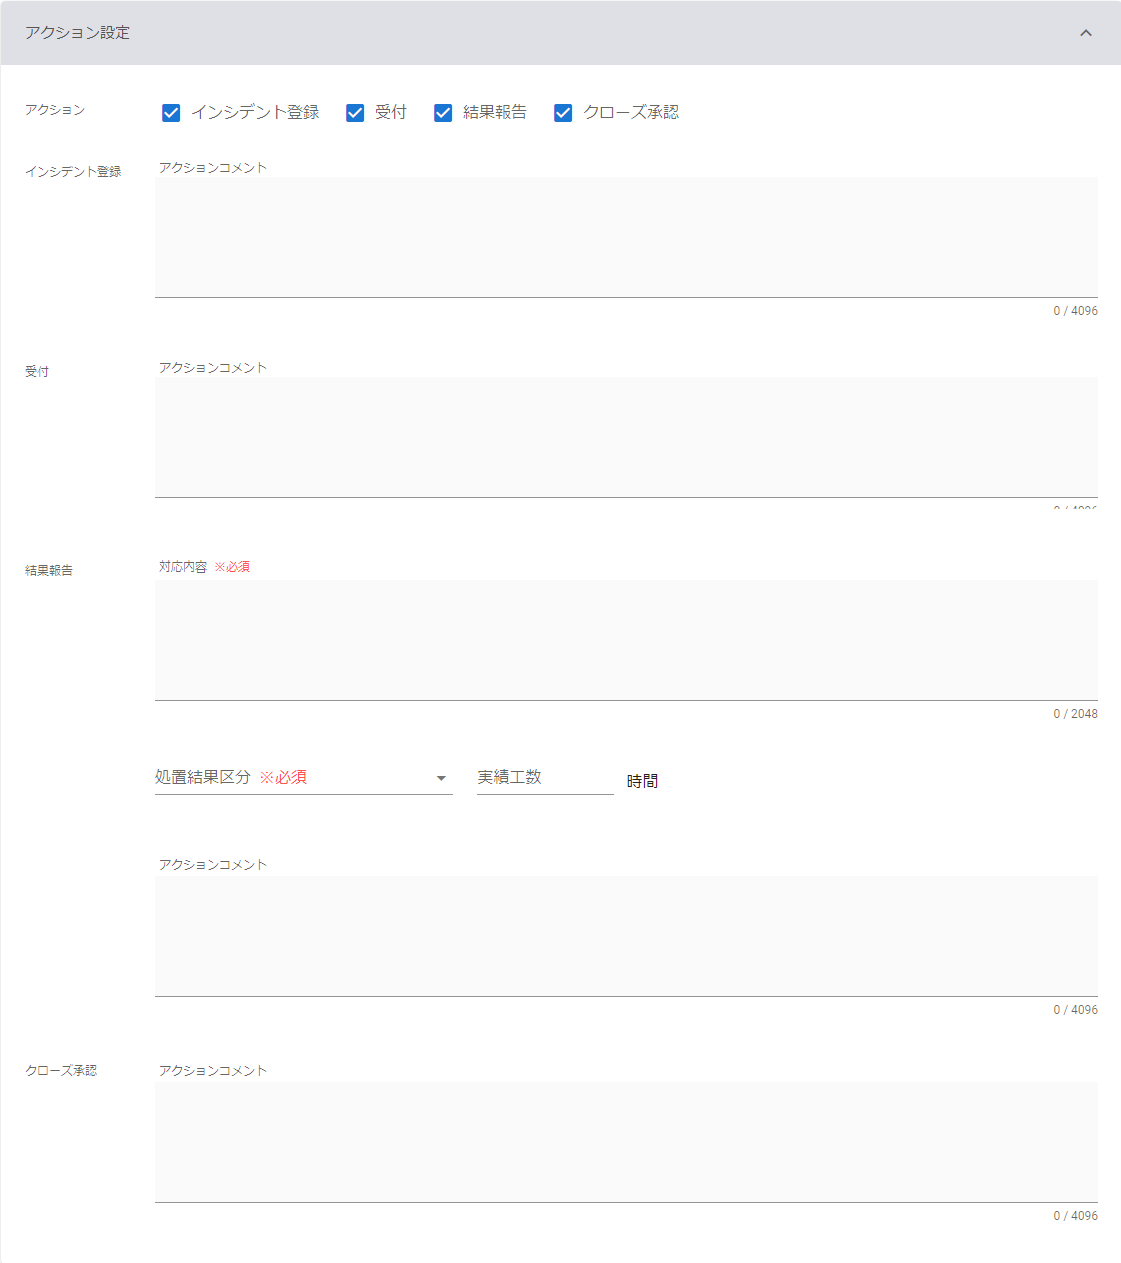Image resolution: width=1121 pixels, height=1263 pixels.
Task: Click the 対応内容 field label
Action: [183, 567]
